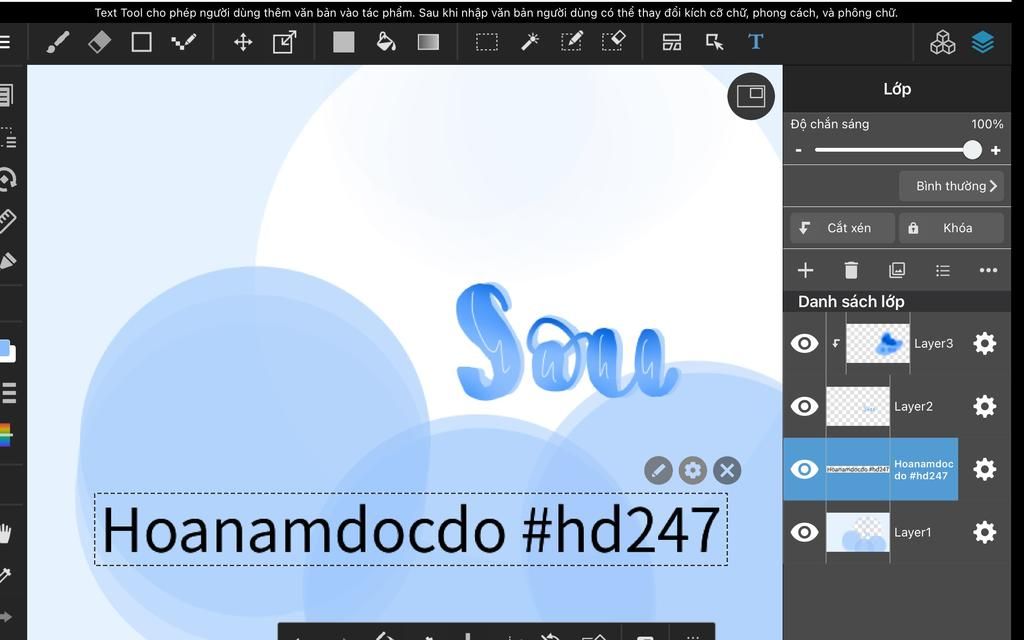This screenshot has width=1024, height=640.
Task: Select Layer3 thumbnail
Action: (878, 344)
